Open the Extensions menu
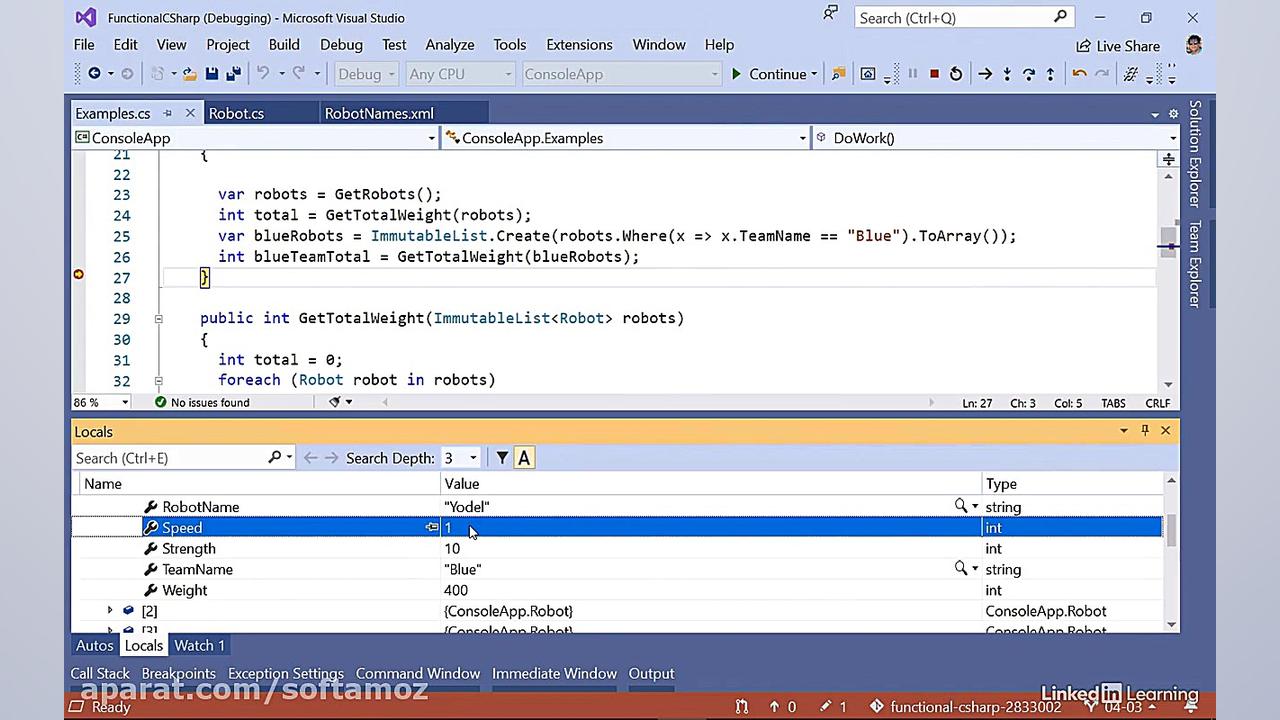1280x720 pixels. point(579,45)
